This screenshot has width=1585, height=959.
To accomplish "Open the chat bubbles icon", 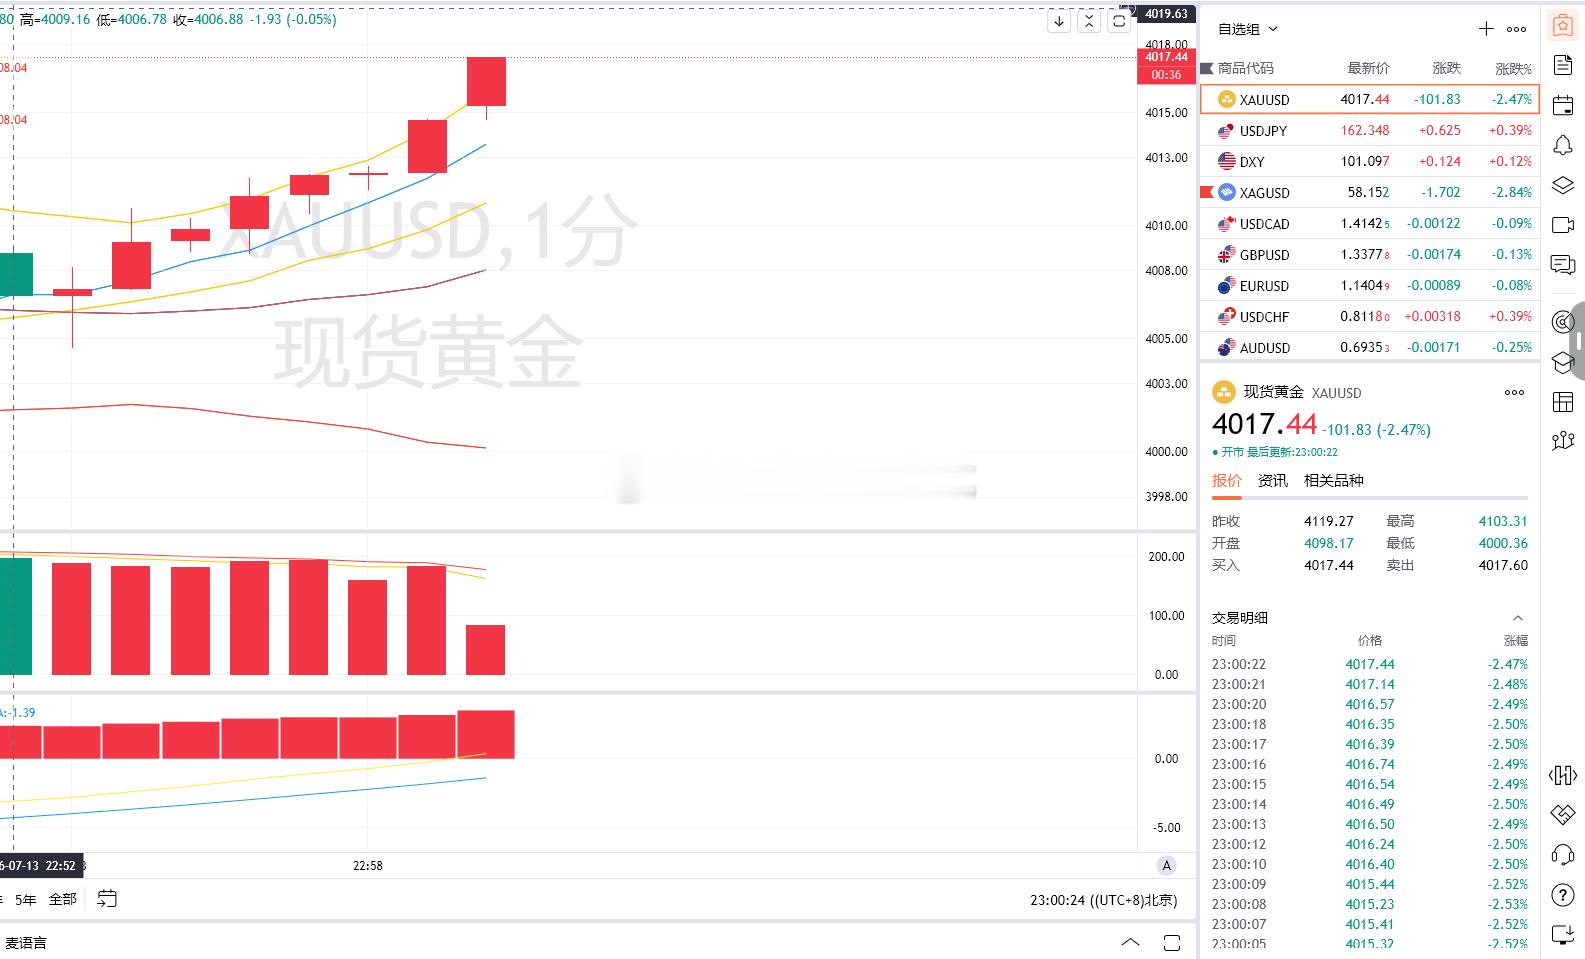I will pyautogui.click(x=1562, y=265).
